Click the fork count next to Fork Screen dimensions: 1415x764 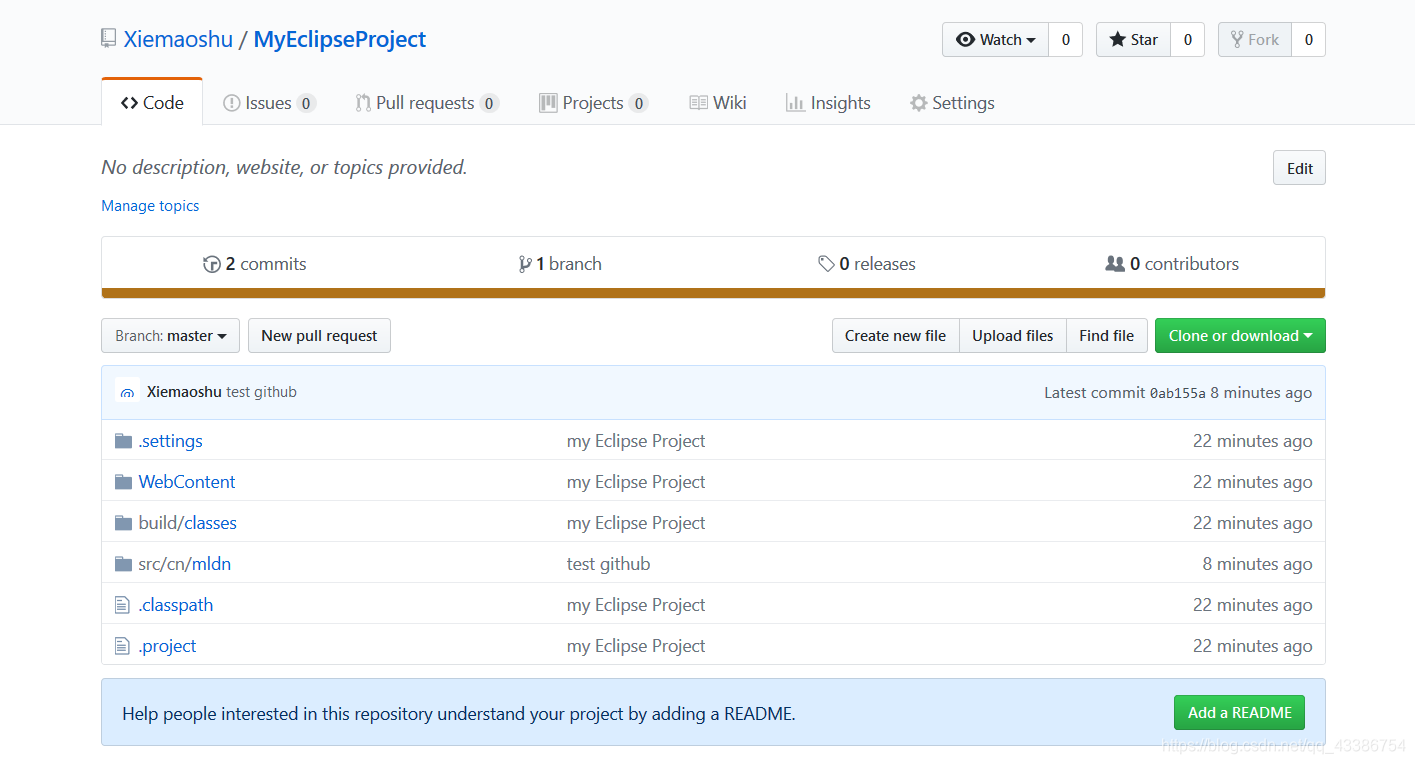1308,40
